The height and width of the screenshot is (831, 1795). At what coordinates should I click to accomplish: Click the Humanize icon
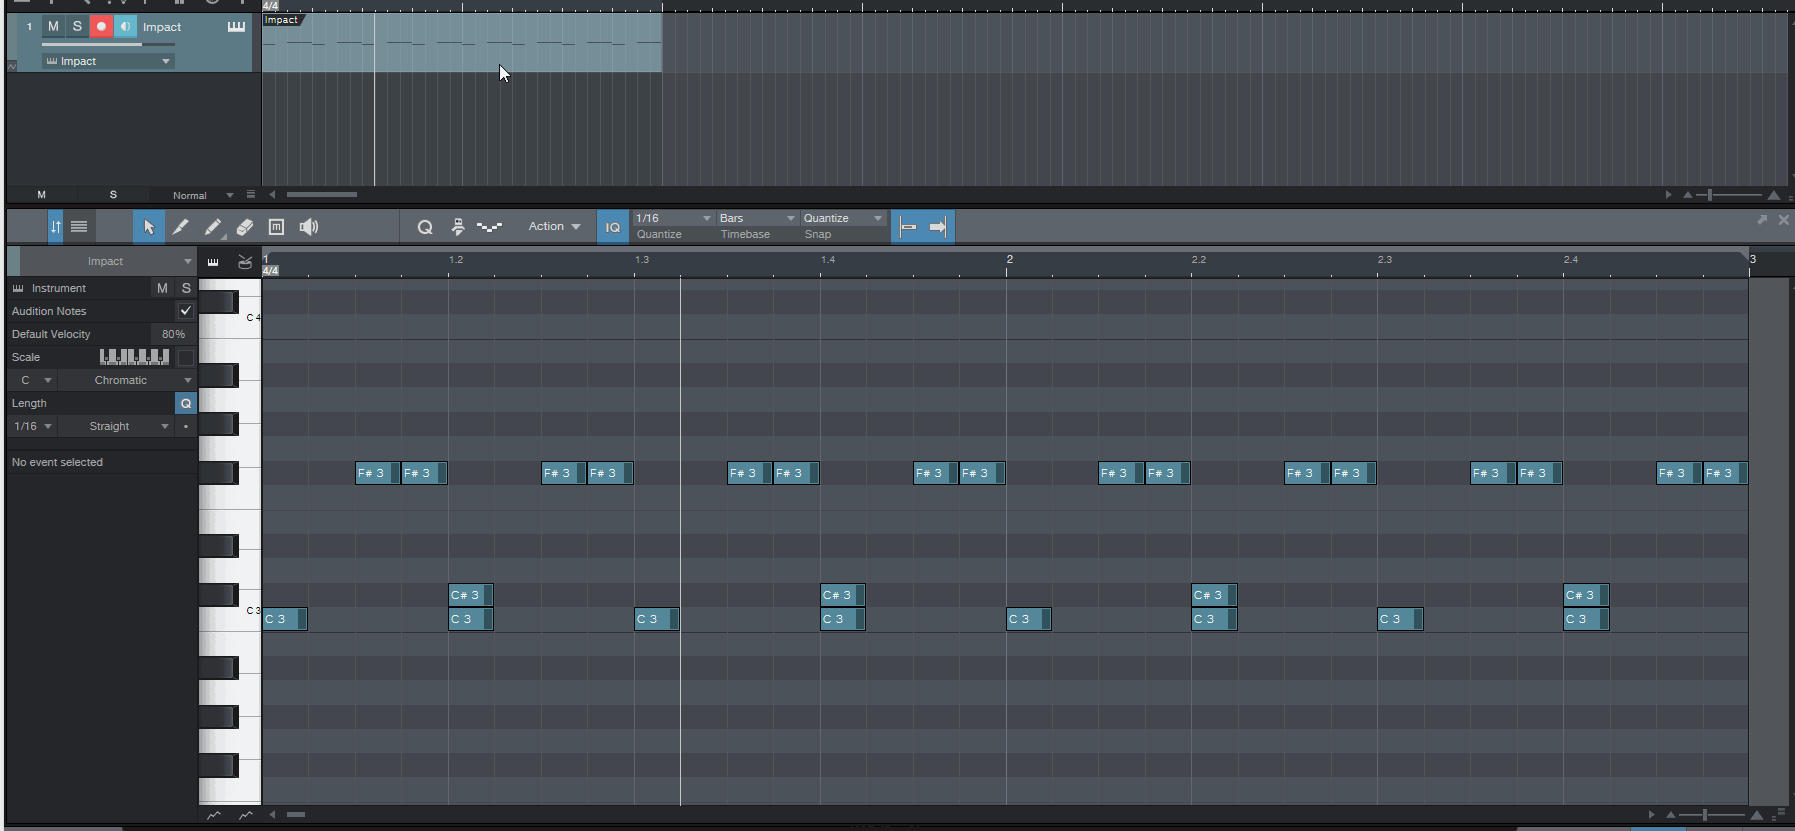[x=458, y=227]
